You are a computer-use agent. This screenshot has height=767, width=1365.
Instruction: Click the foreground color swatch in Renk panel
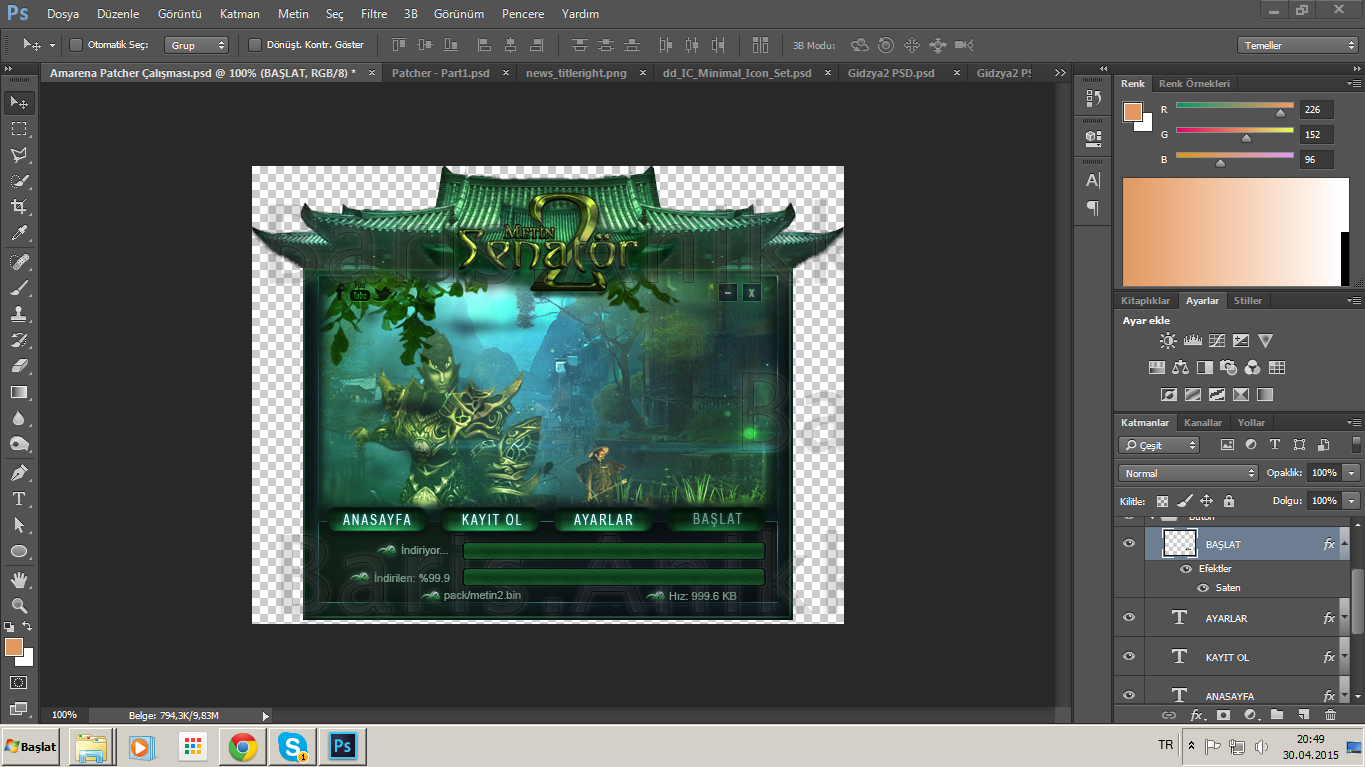pos(1133,112)
